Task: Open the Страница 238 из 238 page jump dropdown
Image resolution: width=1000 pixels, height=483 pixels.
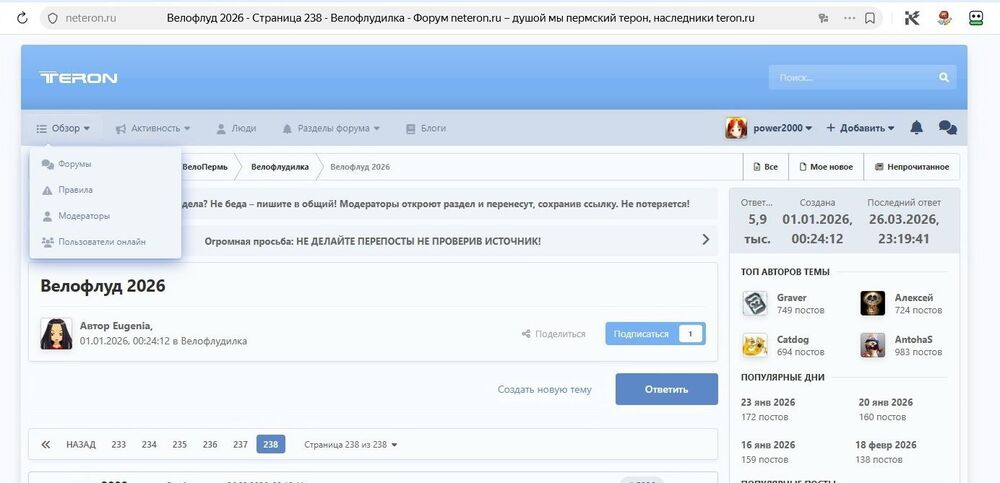Action: [351, 445]
